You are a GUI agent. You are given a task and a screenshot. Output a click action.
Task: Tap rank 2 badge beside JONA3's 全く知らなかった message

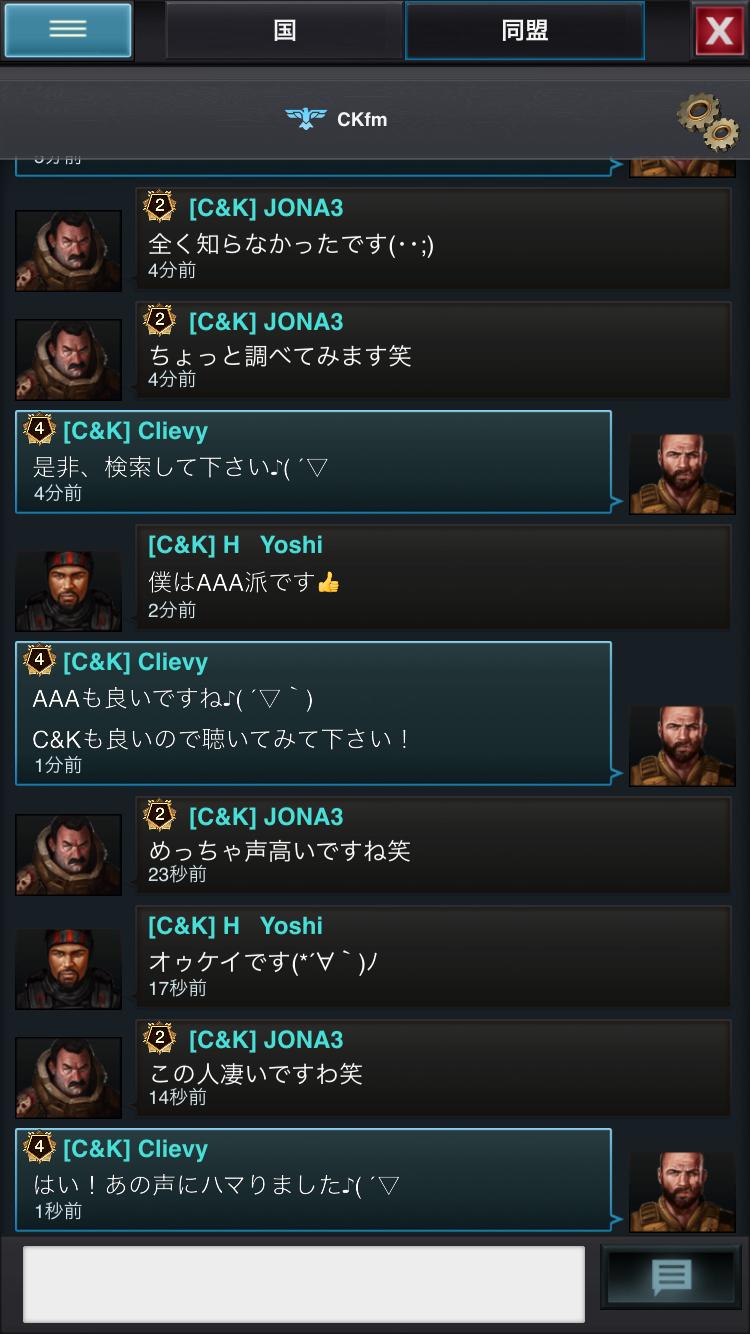click(x=160, y=207)
